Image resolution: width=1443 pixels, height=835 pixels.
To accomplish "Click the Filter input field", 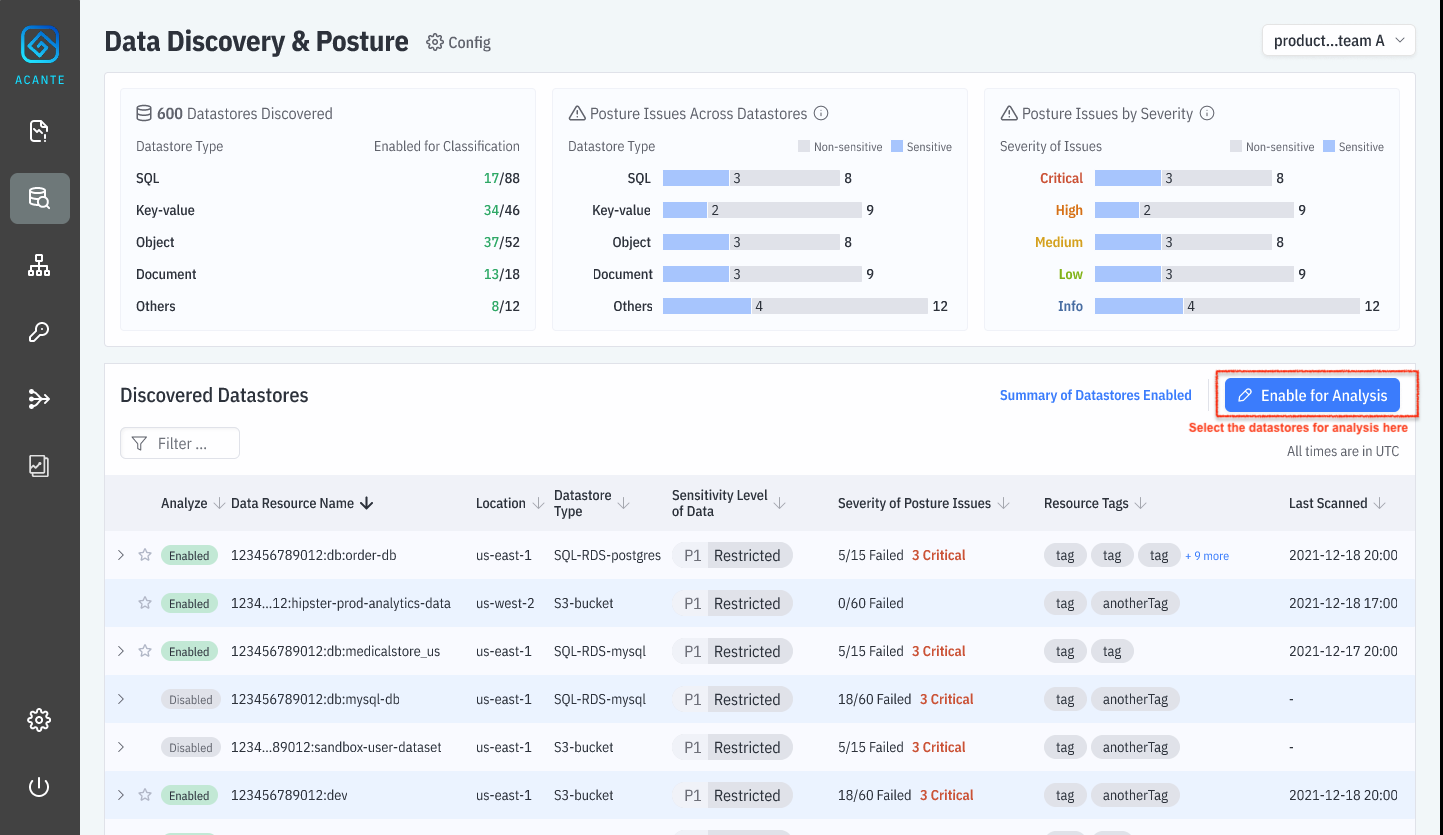I will (x=180, y=443).
